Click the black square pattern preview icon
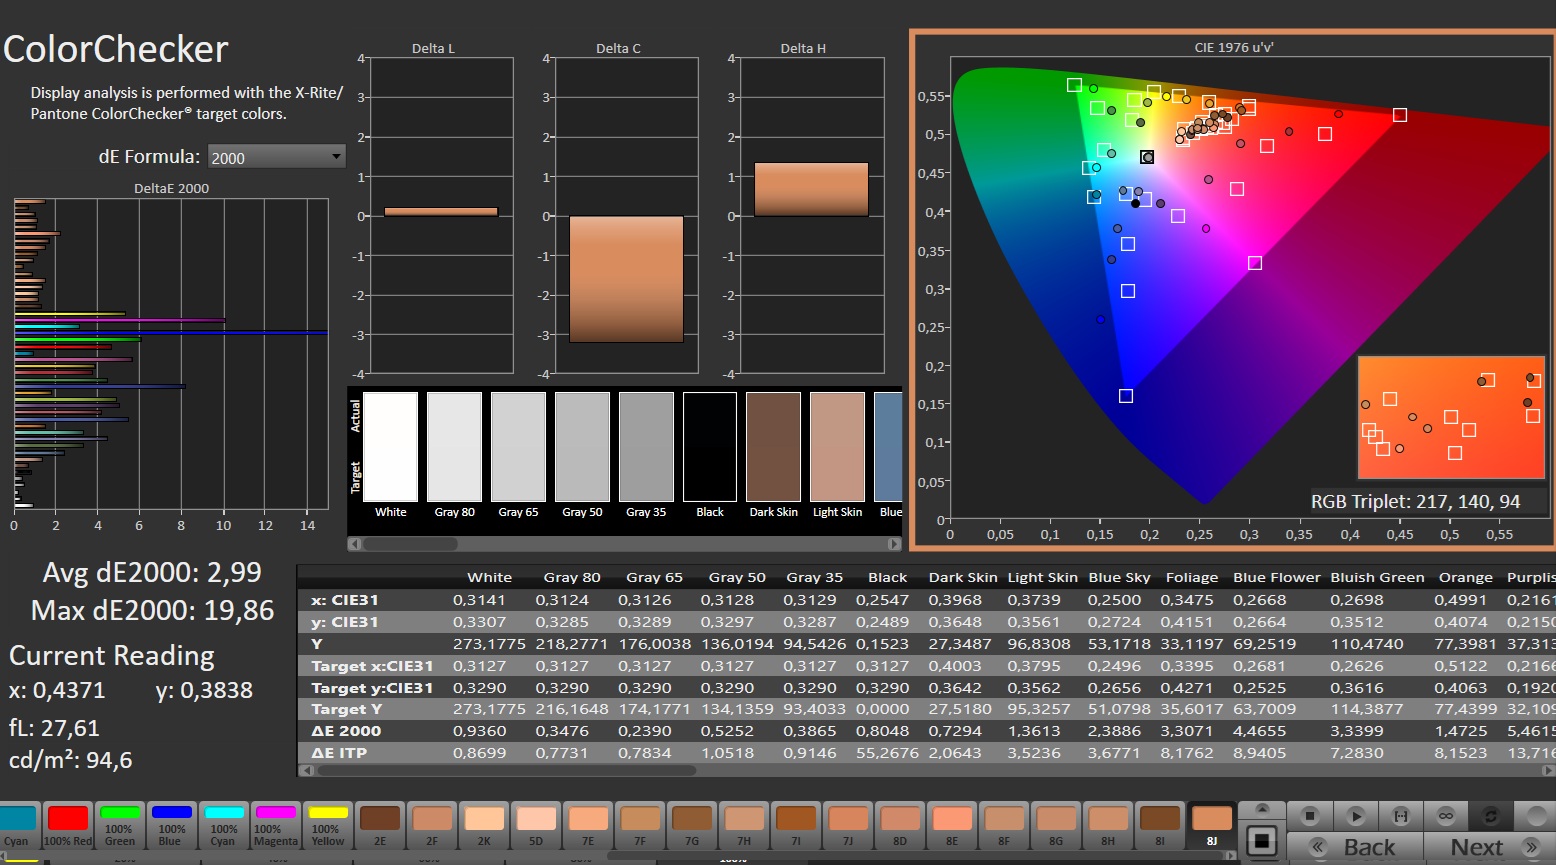 point(1262,841)
